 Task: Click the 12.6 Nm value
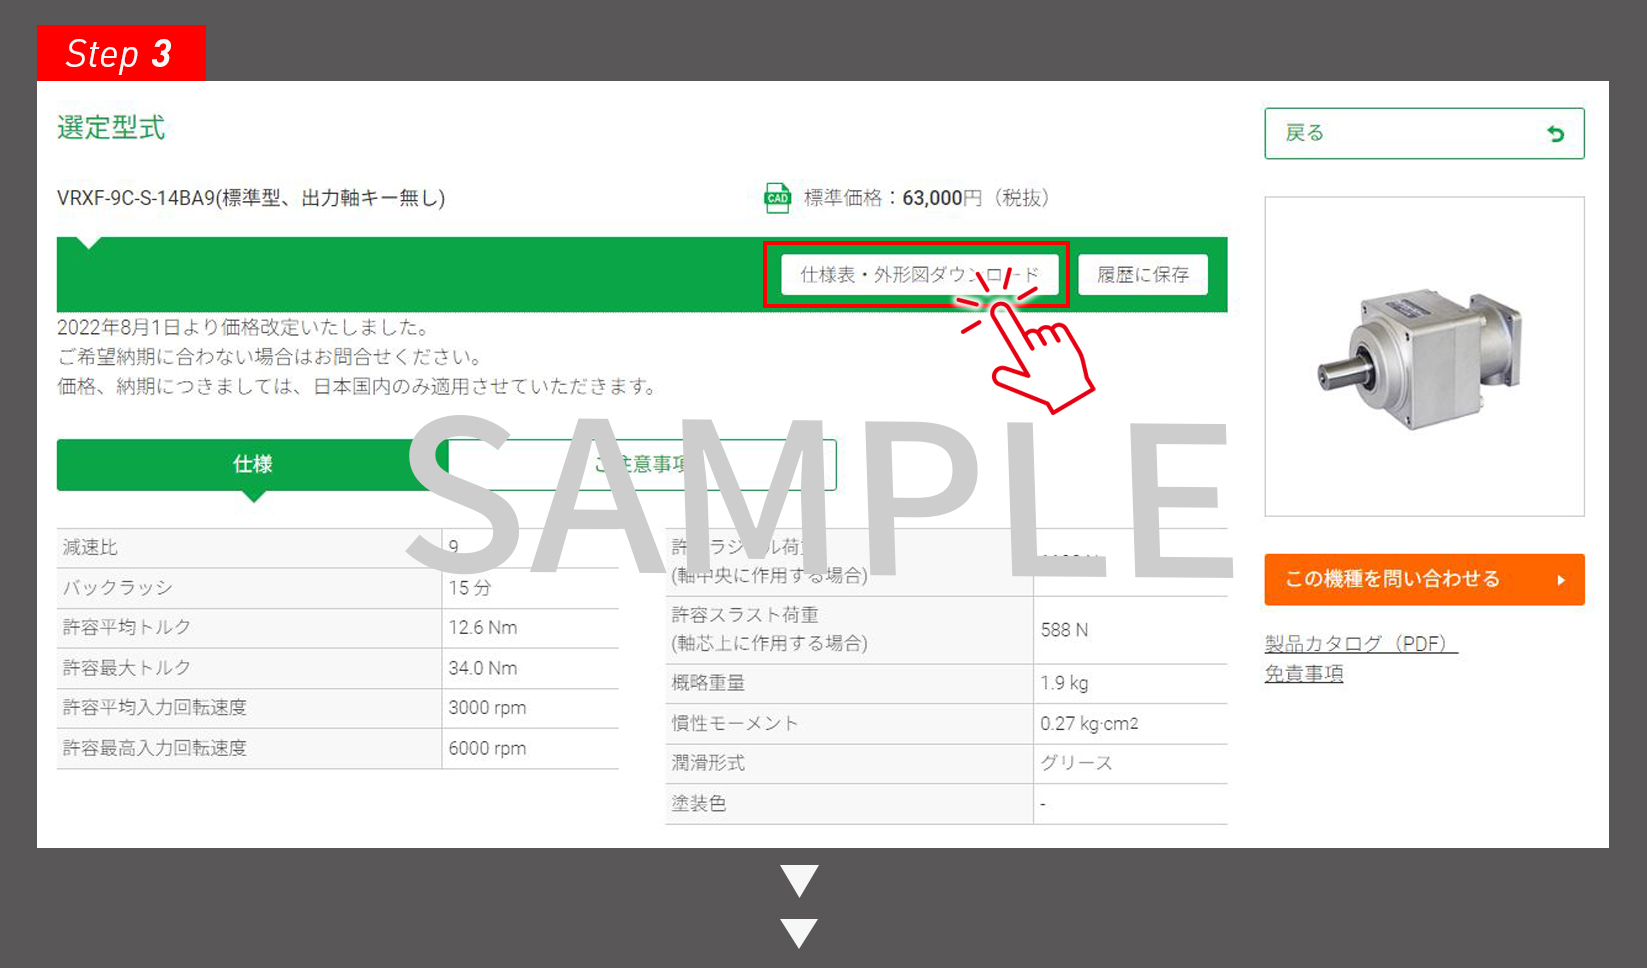pos(483,627)
